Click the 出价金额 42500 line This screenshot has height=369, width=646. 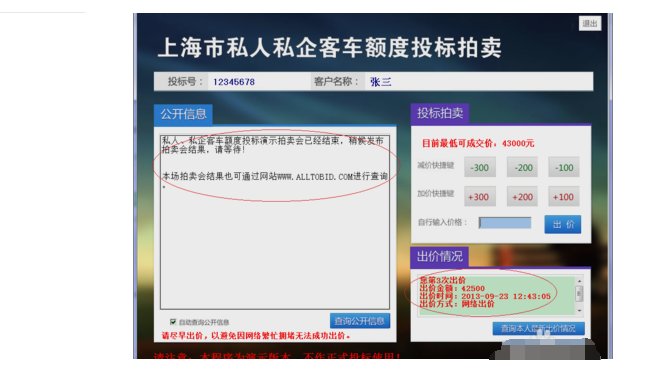(x=452, y=288)
